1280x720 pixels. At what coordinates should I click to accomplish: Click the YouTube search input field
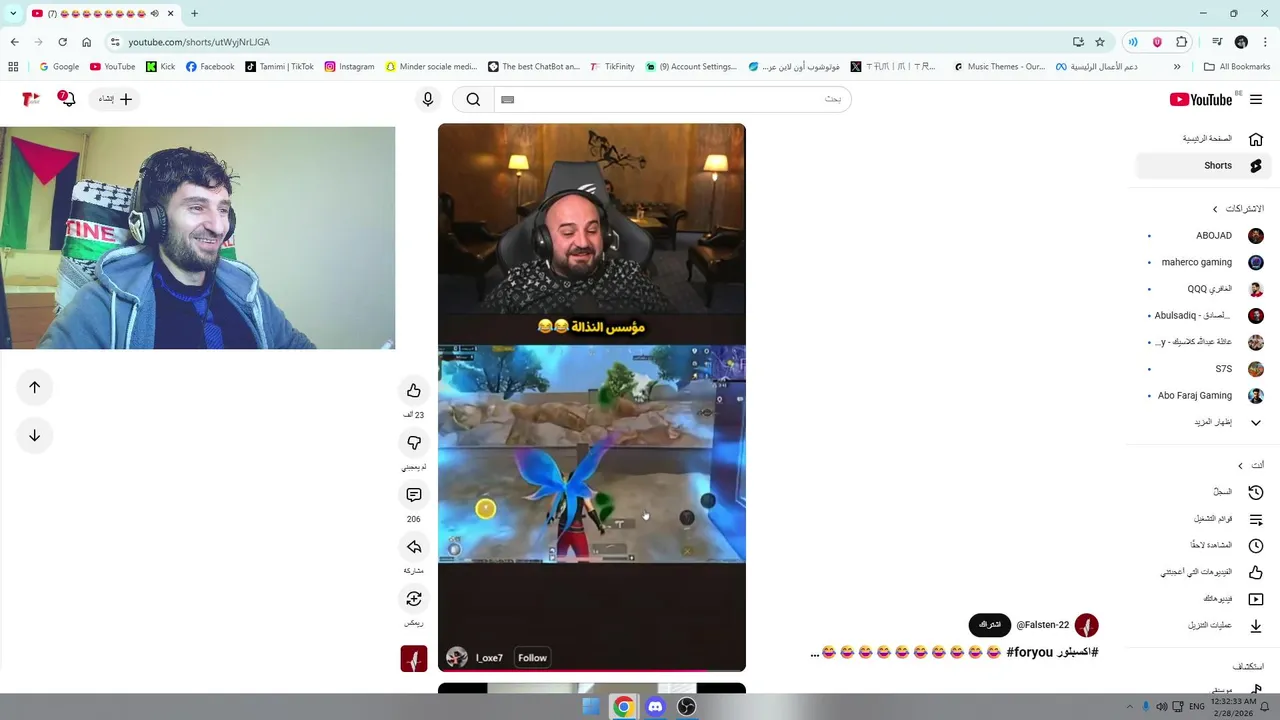click(671, 99)
